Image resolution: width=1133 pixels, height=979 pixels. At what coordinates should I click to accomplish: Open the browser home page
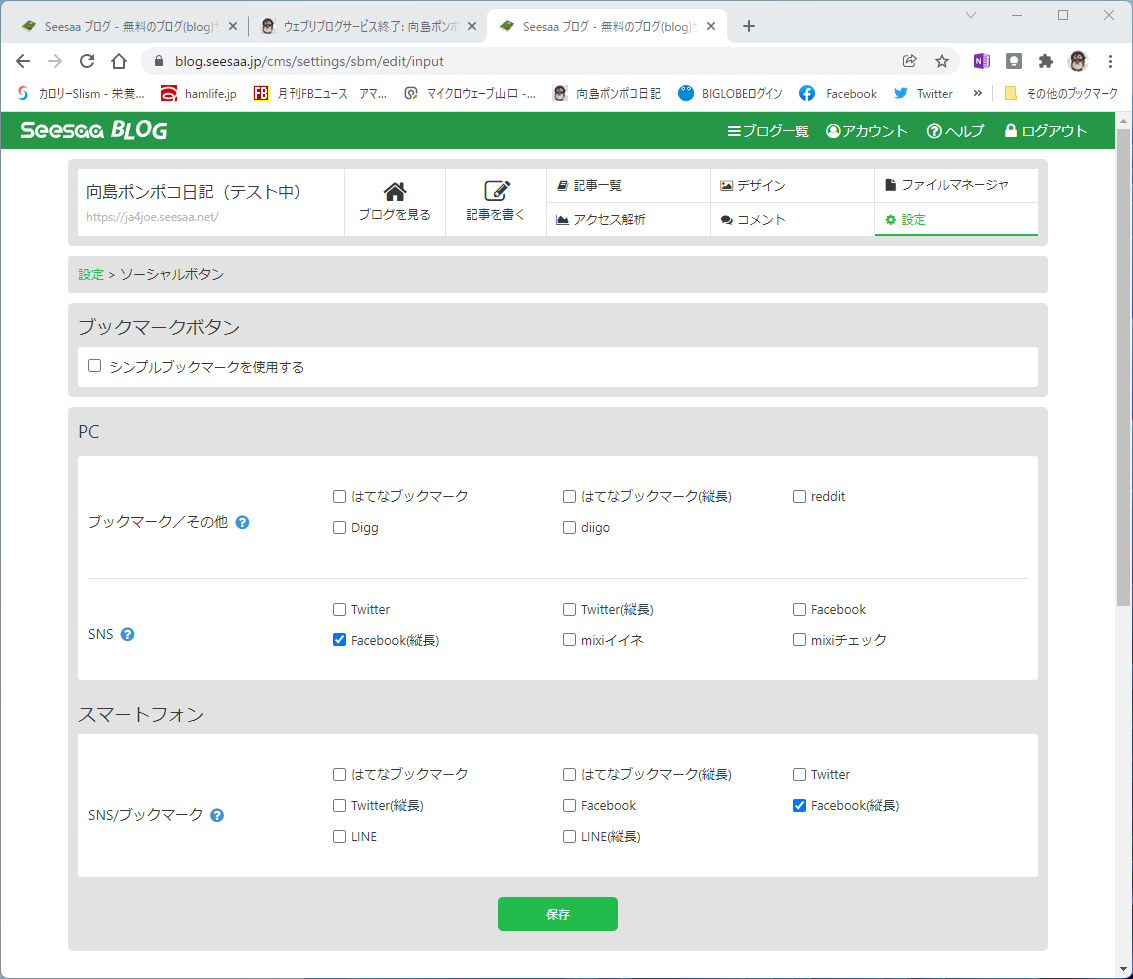click(x=119, y=61)
